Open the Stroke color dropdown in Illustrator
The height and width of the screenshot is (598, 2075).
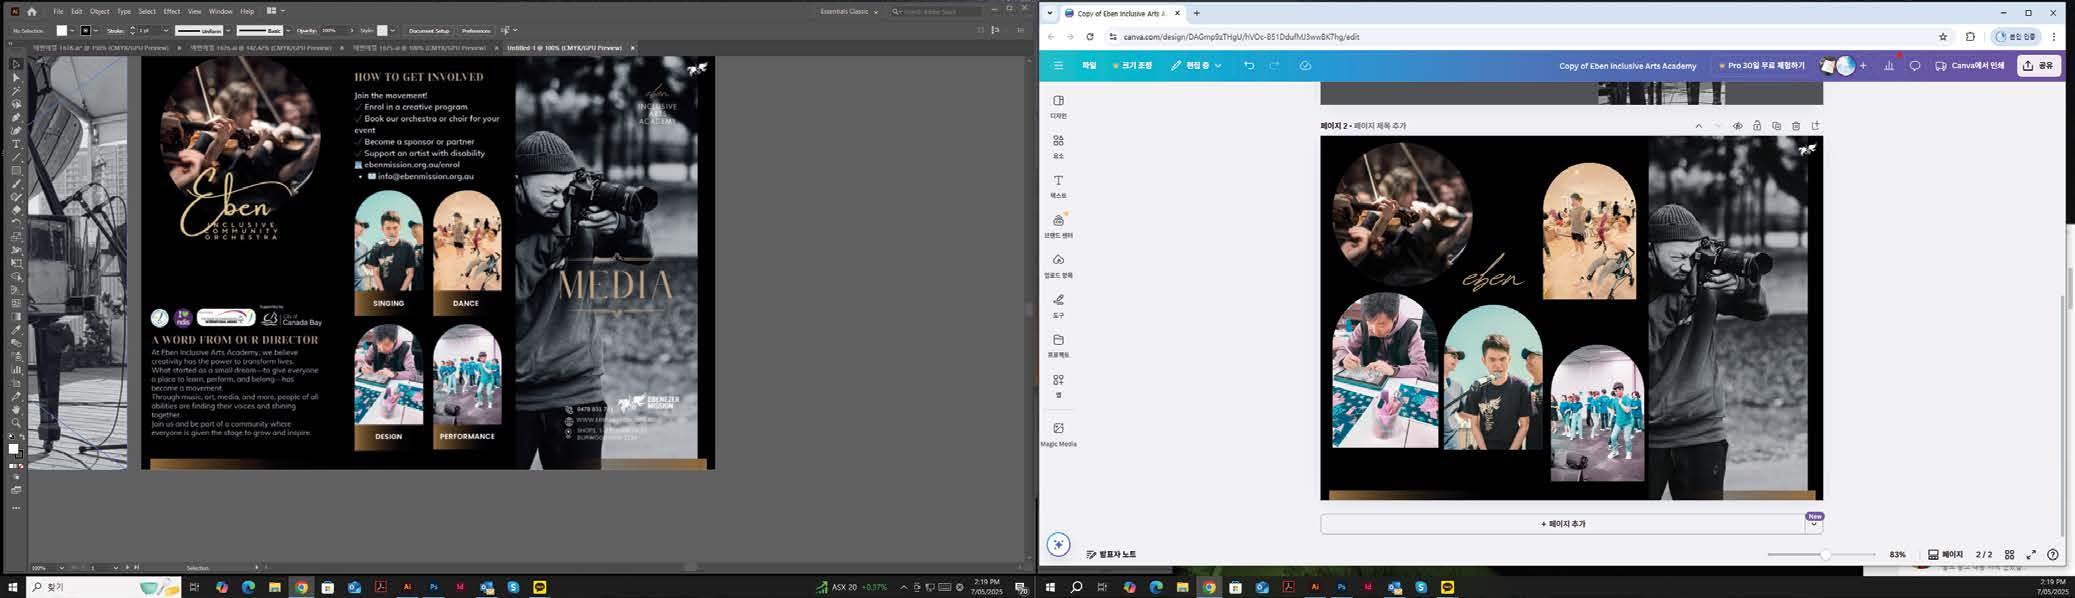coord(97,31)
